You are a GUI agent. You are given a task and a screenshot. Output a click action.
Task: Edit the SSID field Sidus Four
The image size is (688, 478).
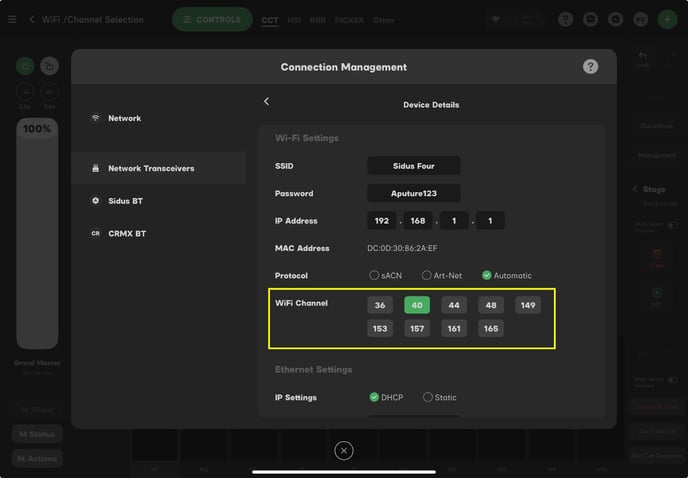(414, 166)
